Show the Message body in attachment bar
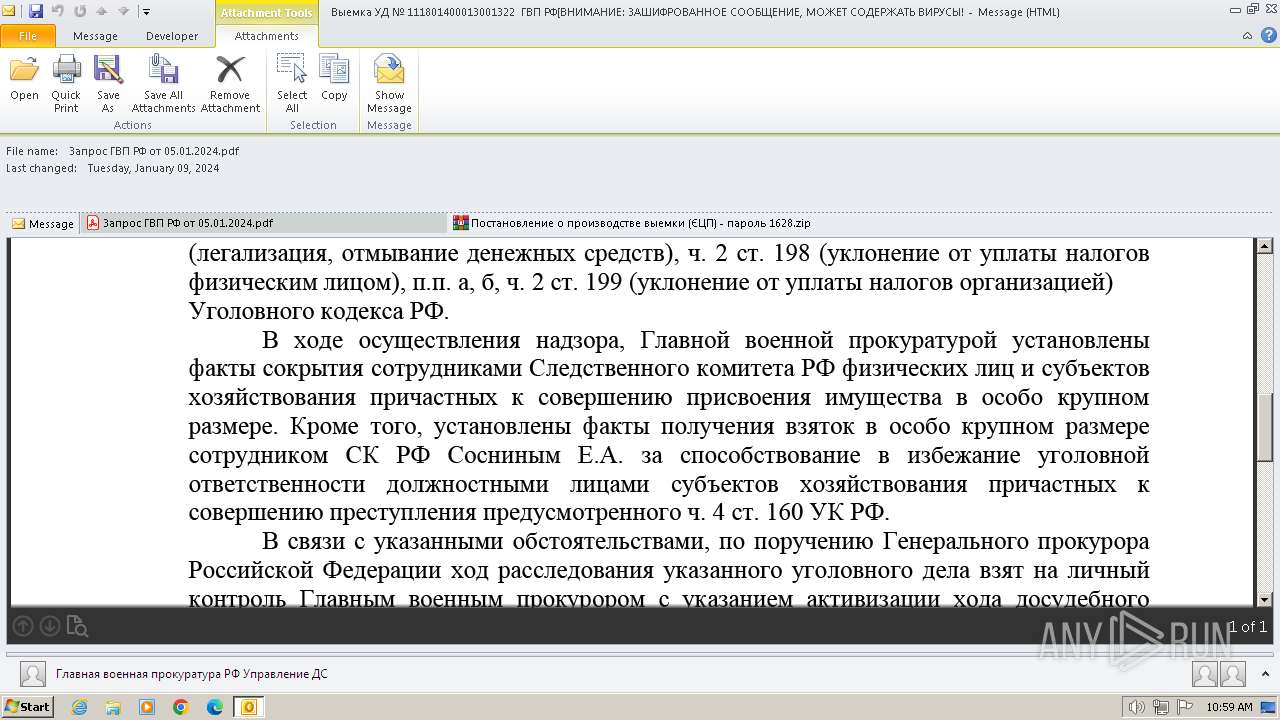 pyautogui.click(x=43, y=224)
